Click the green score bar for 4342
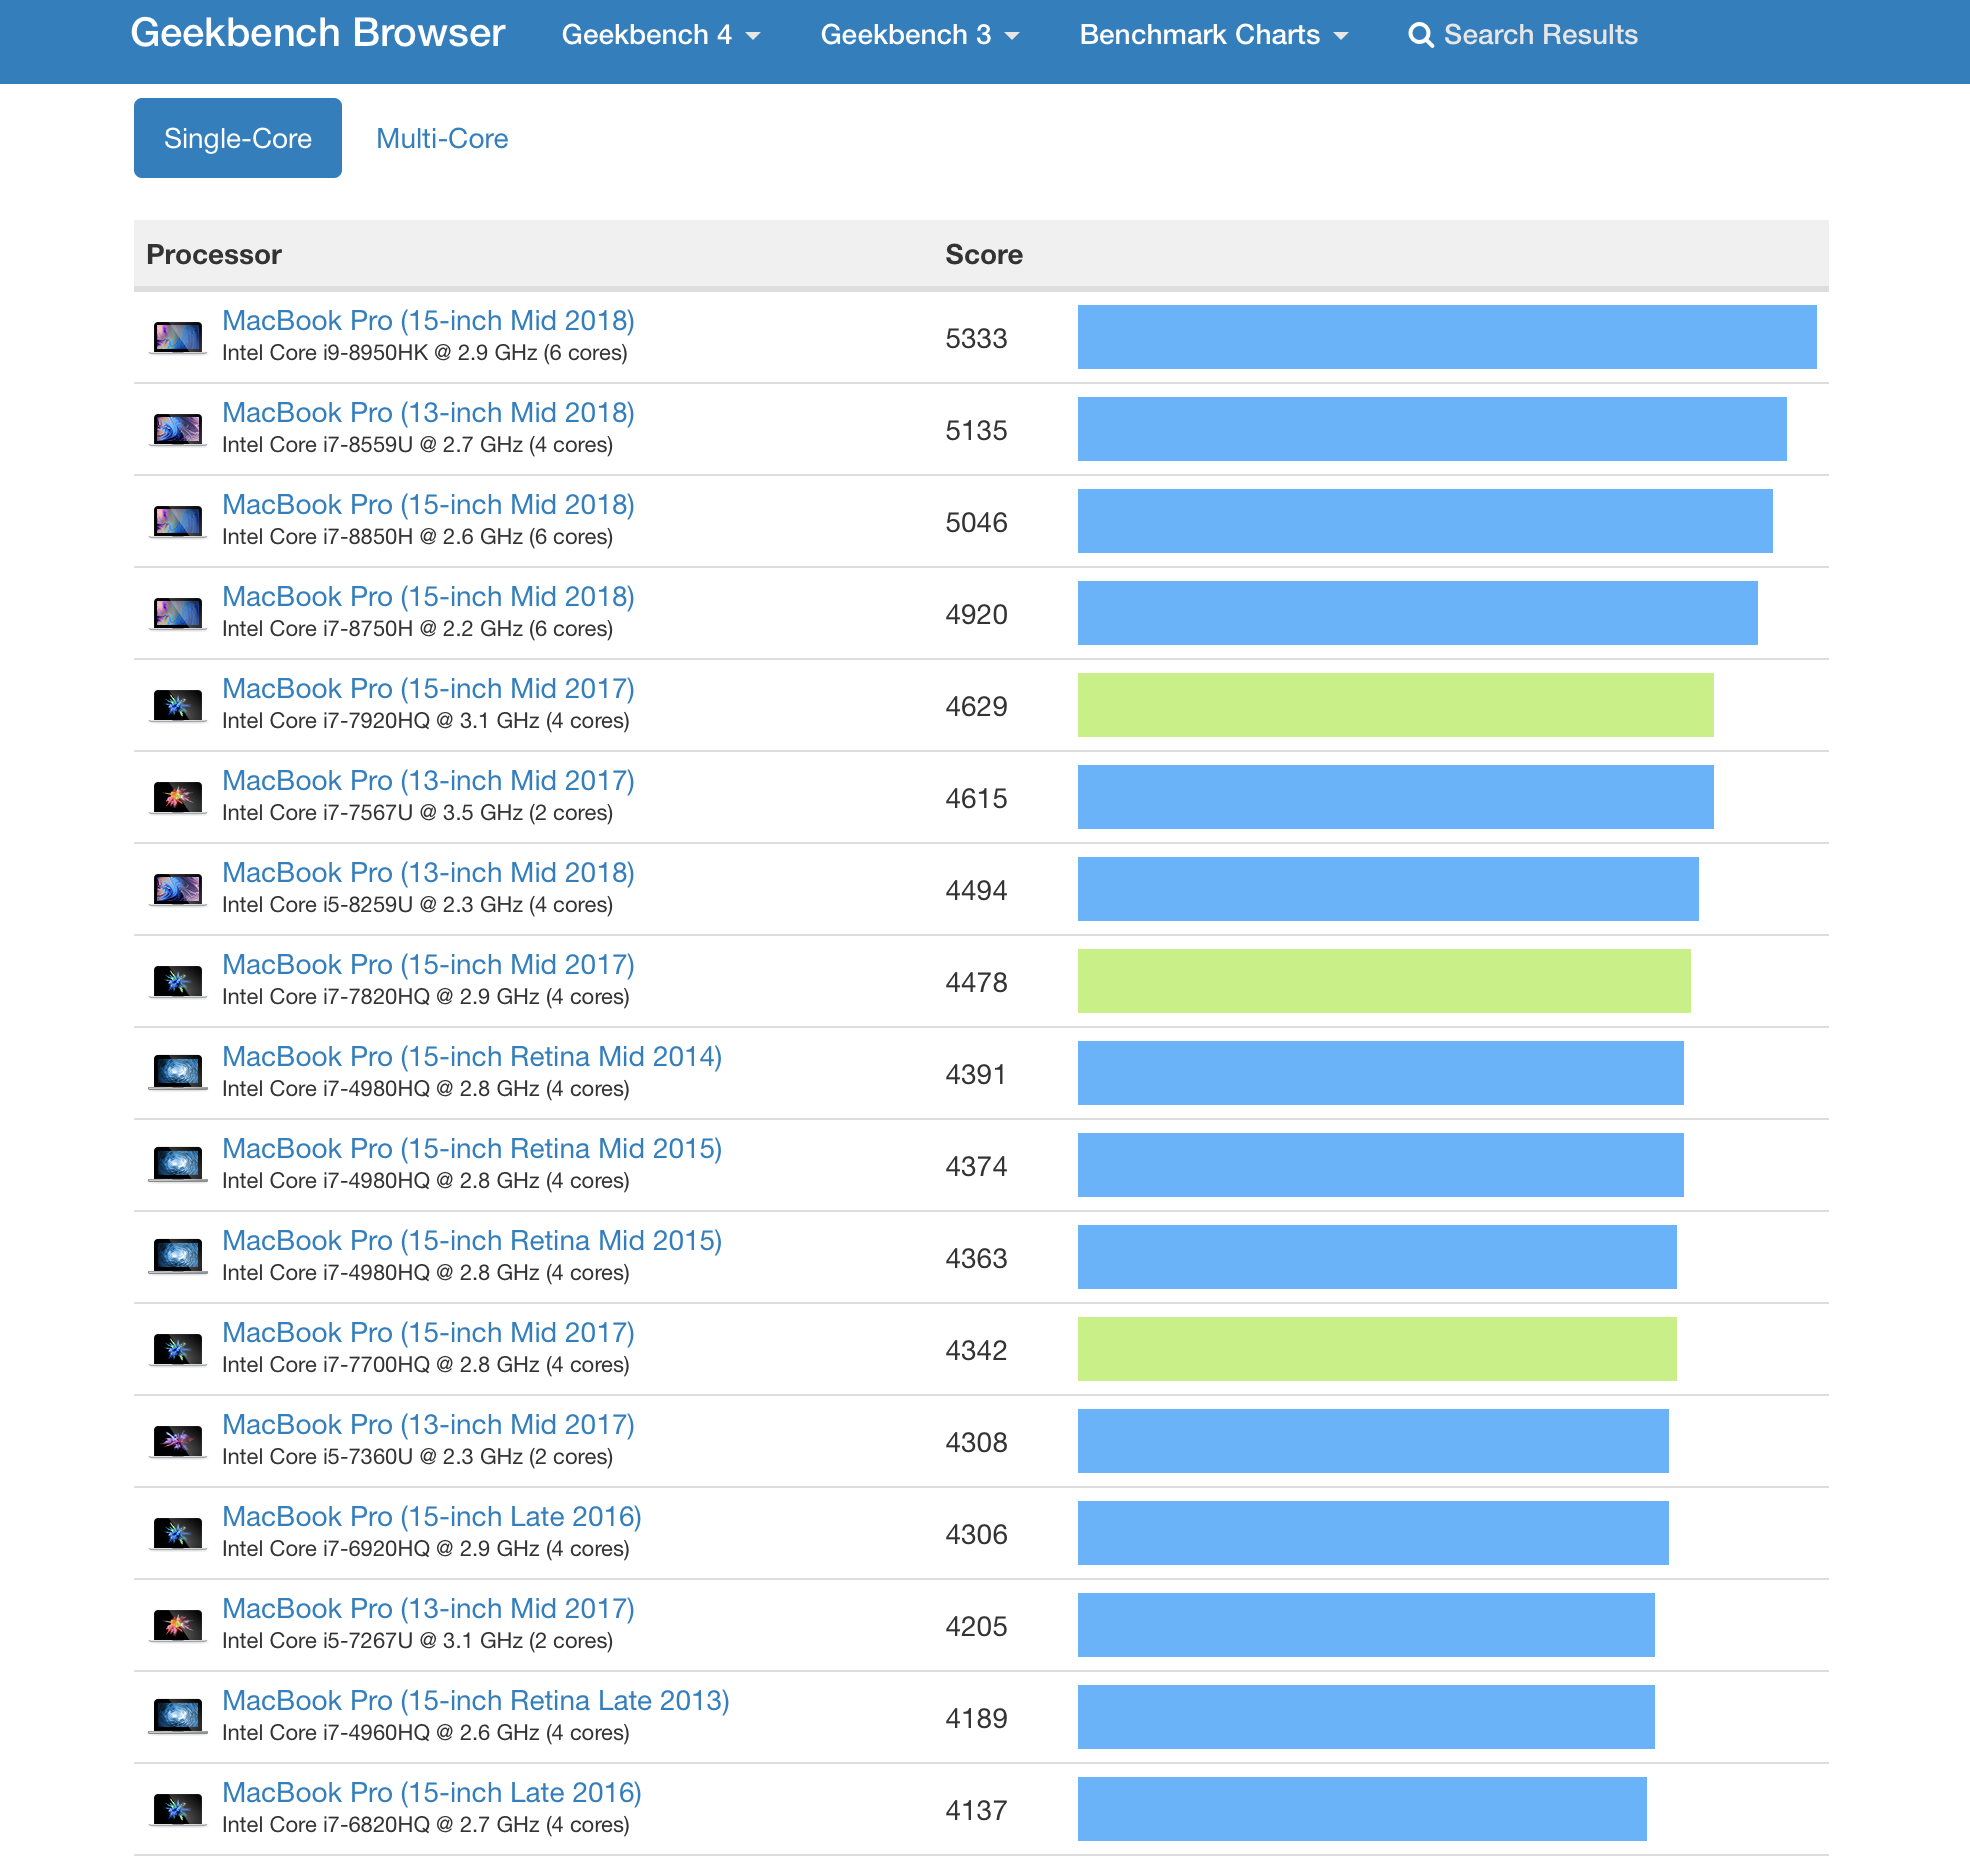 [1377, 1349]
